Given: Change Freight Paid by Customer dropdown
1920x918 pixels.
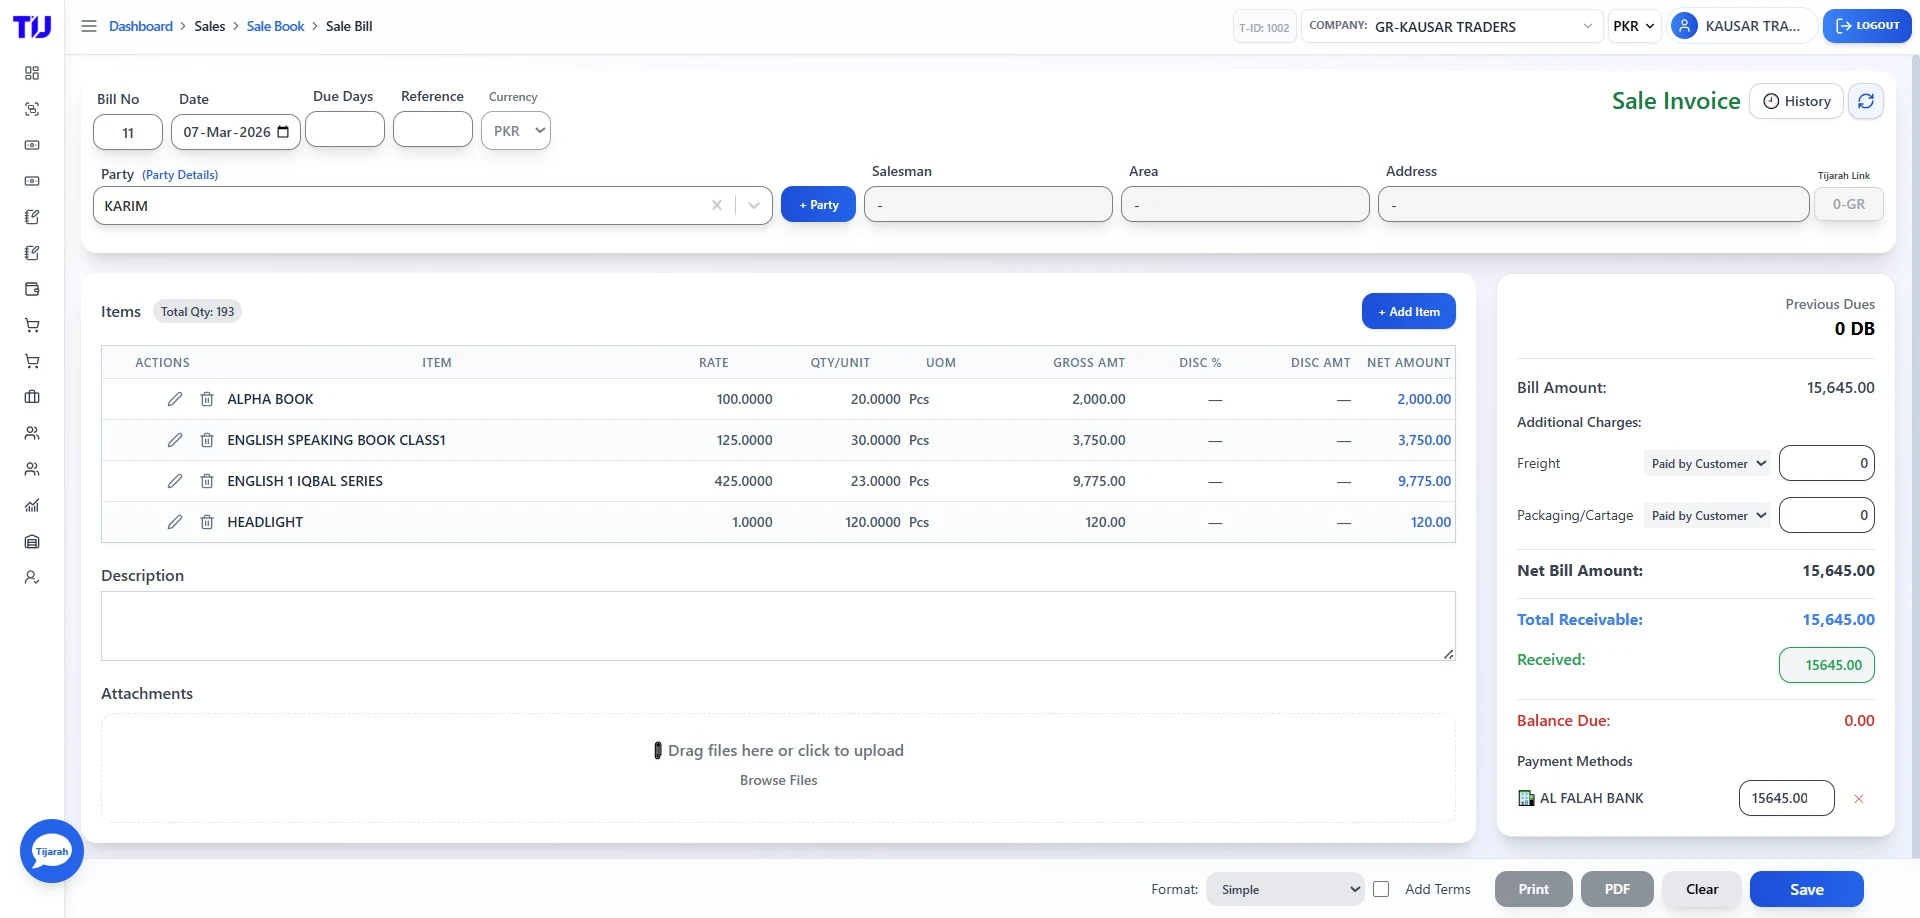Looking at the screenshot, I should [1706, 463].
